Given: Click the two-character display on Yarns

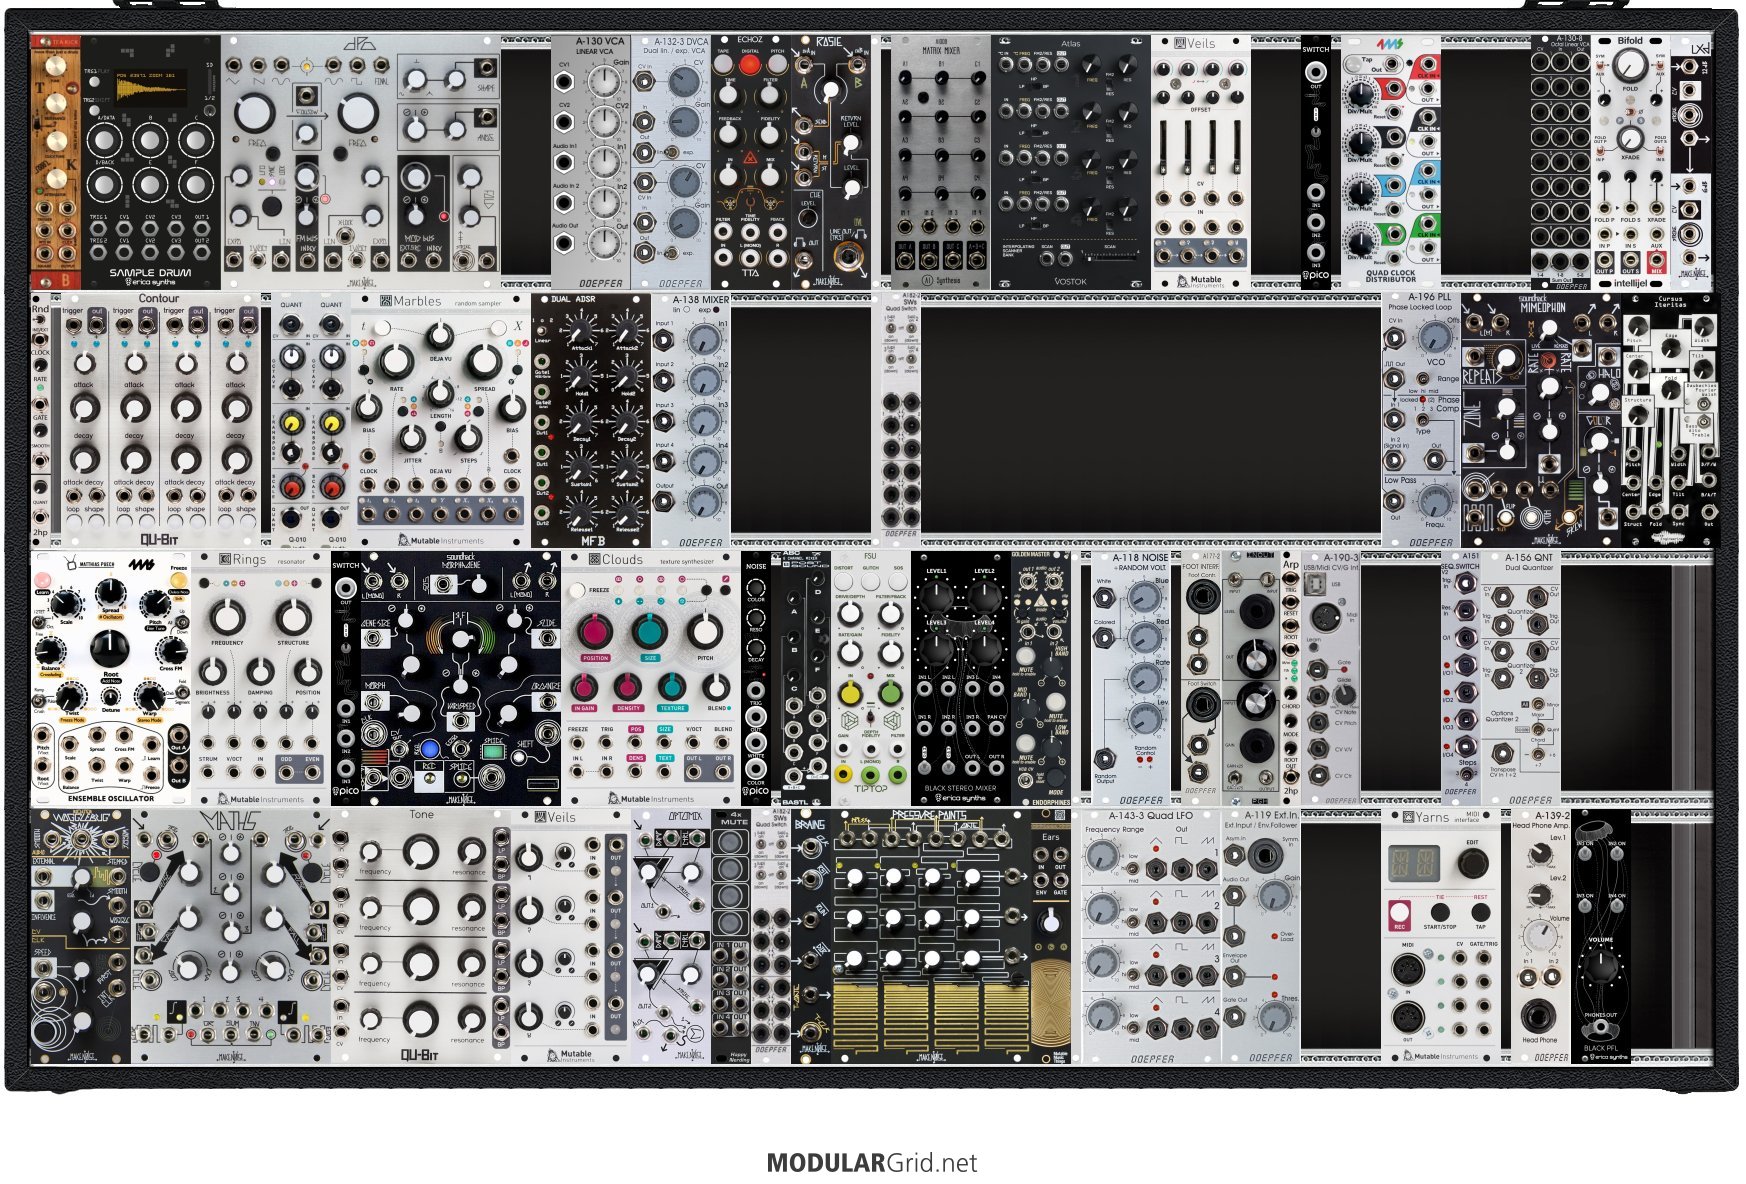Looking at the screenshot, I should [1413, 862].
